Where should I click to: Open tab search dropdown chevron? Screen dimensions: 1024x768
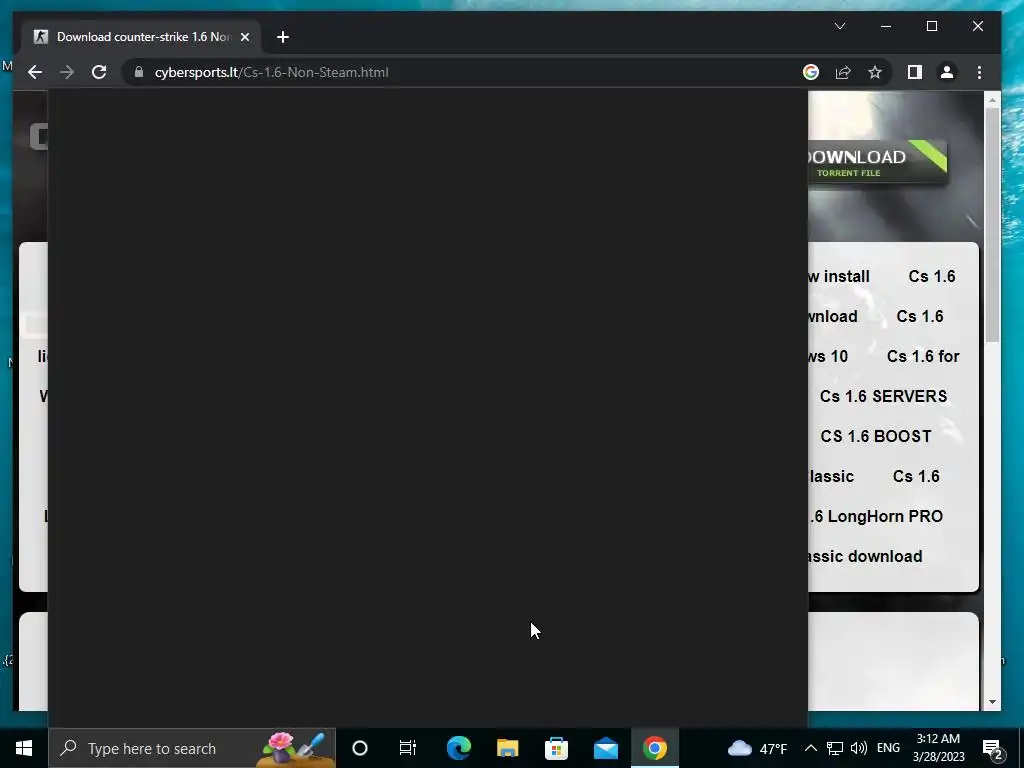(840, 26)
